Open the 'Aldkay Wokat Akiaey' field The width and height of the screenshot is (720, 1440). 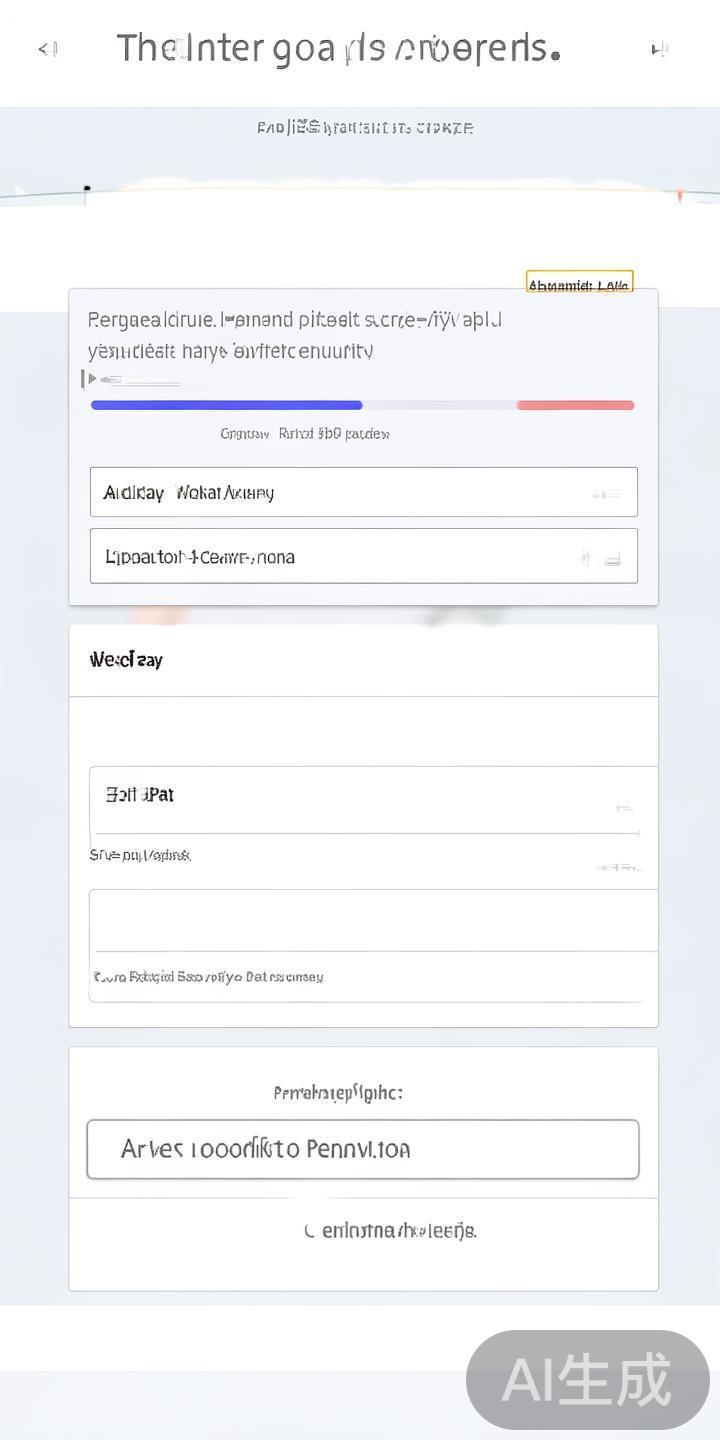[340, 492]
